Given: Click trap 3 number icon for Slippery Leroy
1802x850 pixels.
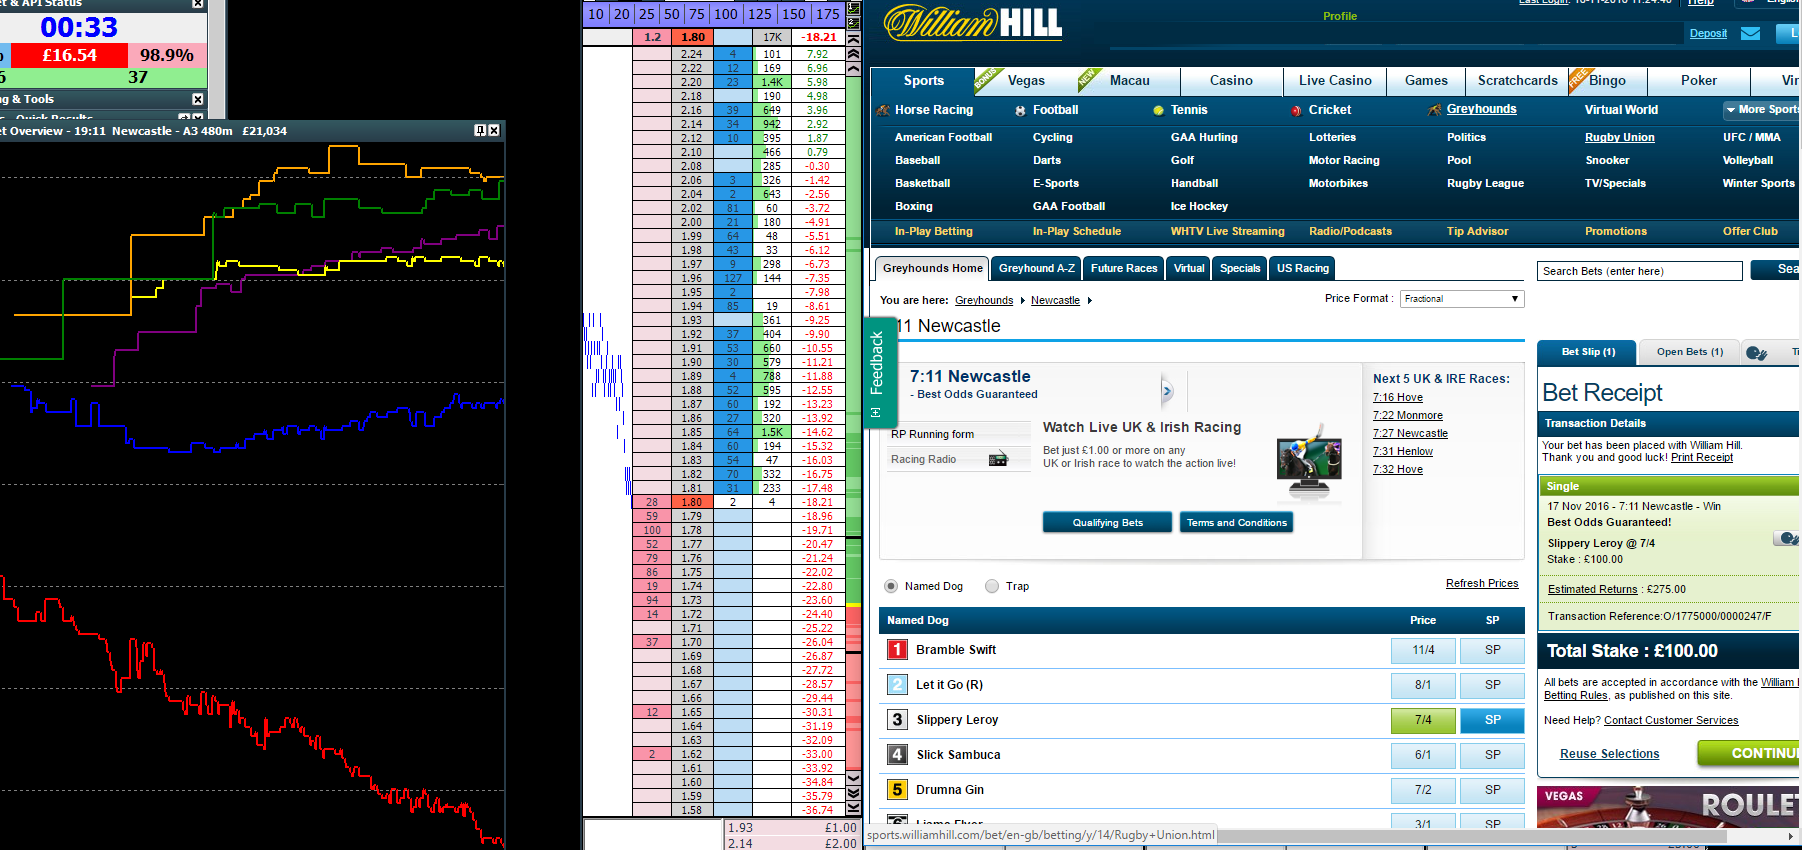Looking at the screenshot, I should pos(897,720).
